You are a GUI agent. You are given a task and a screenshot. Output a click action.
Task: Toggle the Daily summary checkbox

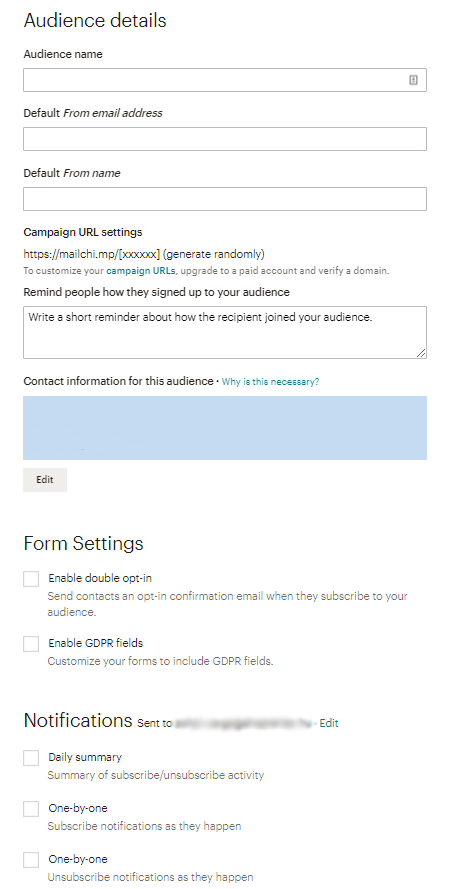pyautogui.click(x=31, y=758)
